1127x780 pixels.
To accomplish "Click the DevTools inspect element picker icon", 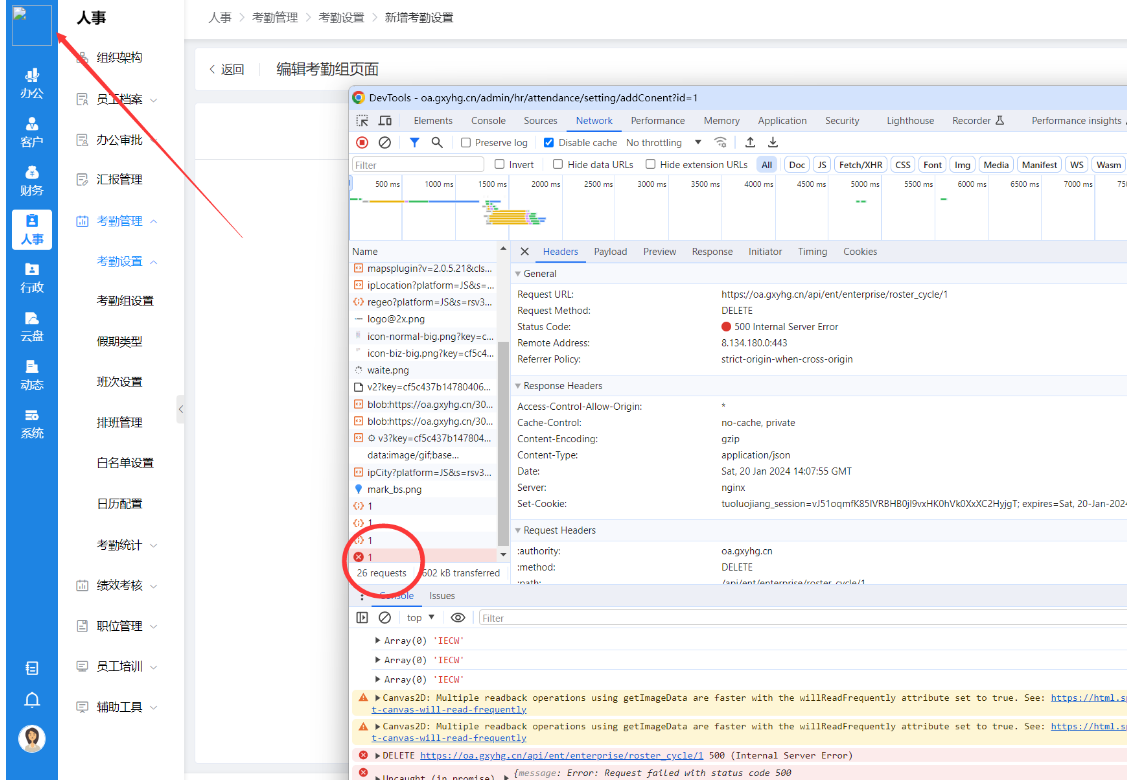I will pyautogui.click(x=362, y=121).
